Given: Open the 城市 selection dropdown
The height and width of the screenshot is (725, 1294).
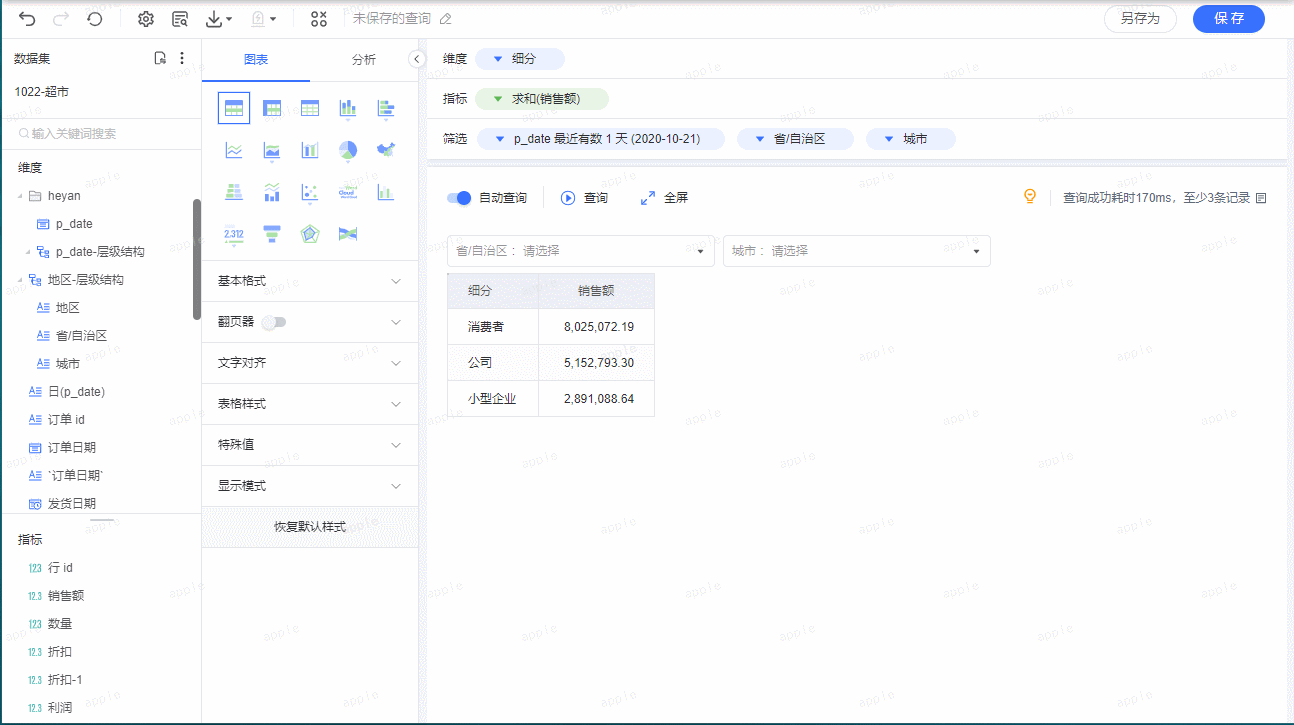Looking at the screenshot, I should point(856,251).
